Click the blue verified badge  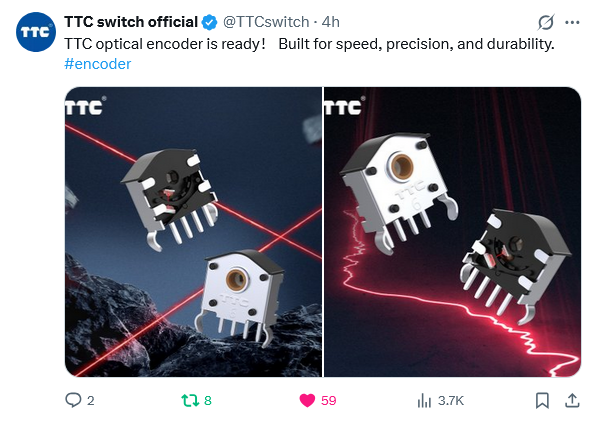coord(209,22)
